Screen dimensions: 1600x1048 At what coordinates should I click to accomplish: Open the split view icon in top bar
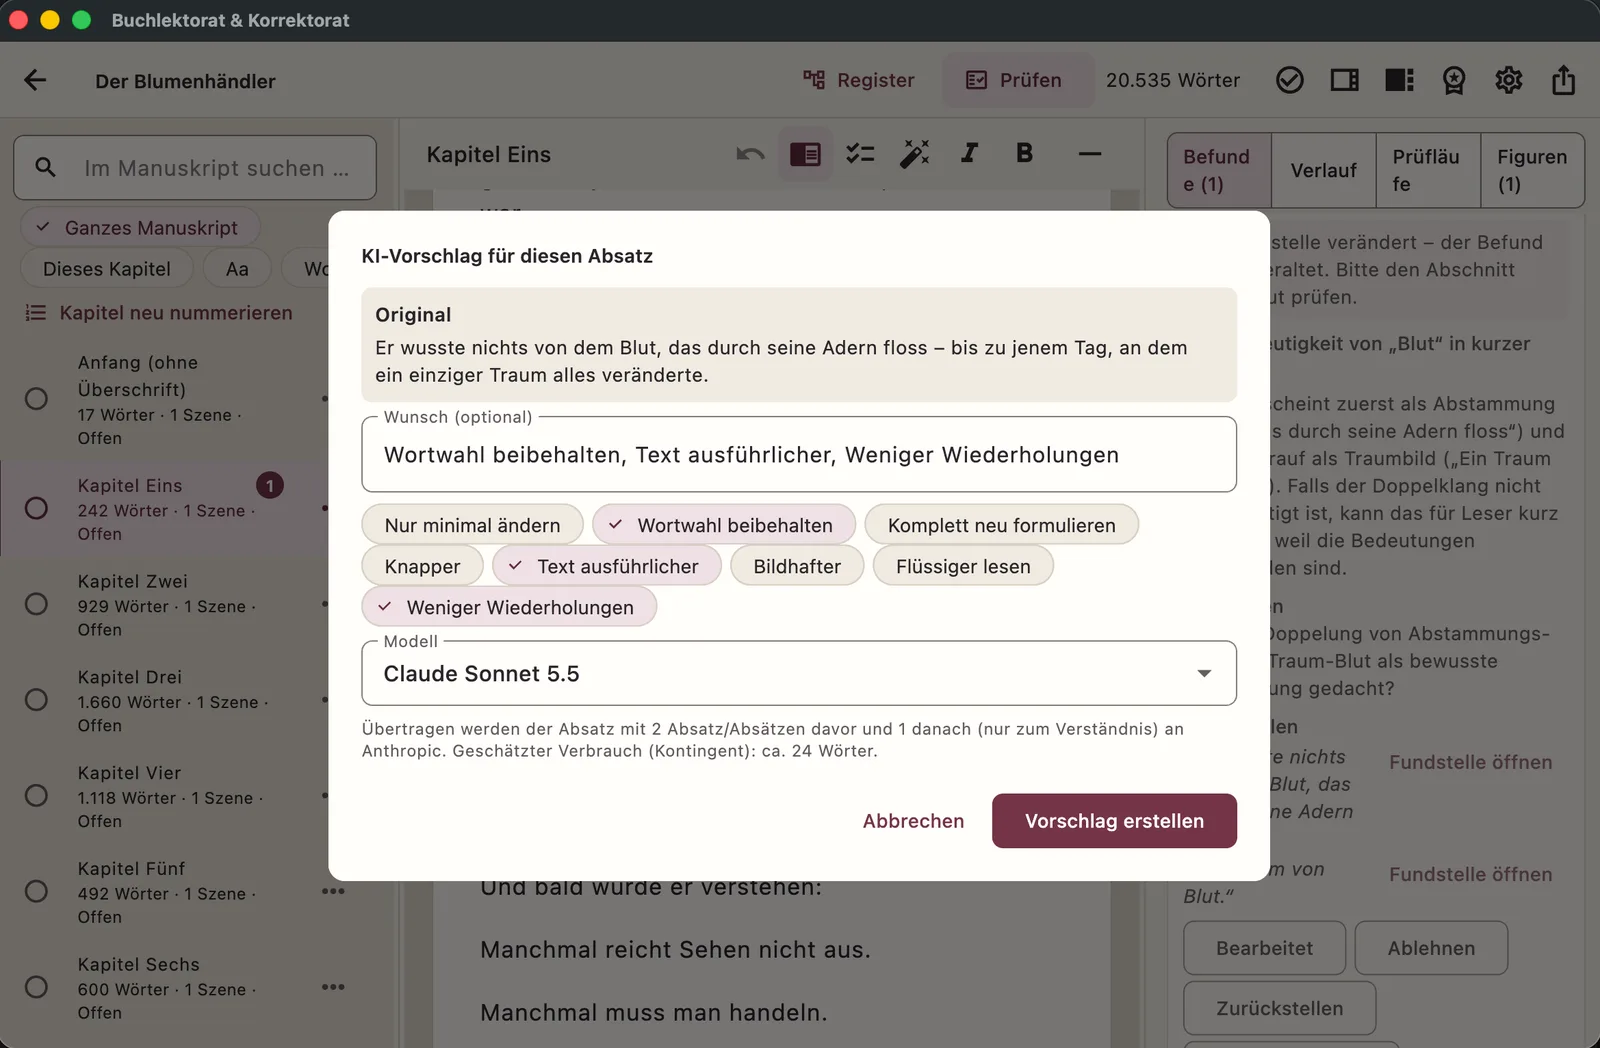(1399, 80)
